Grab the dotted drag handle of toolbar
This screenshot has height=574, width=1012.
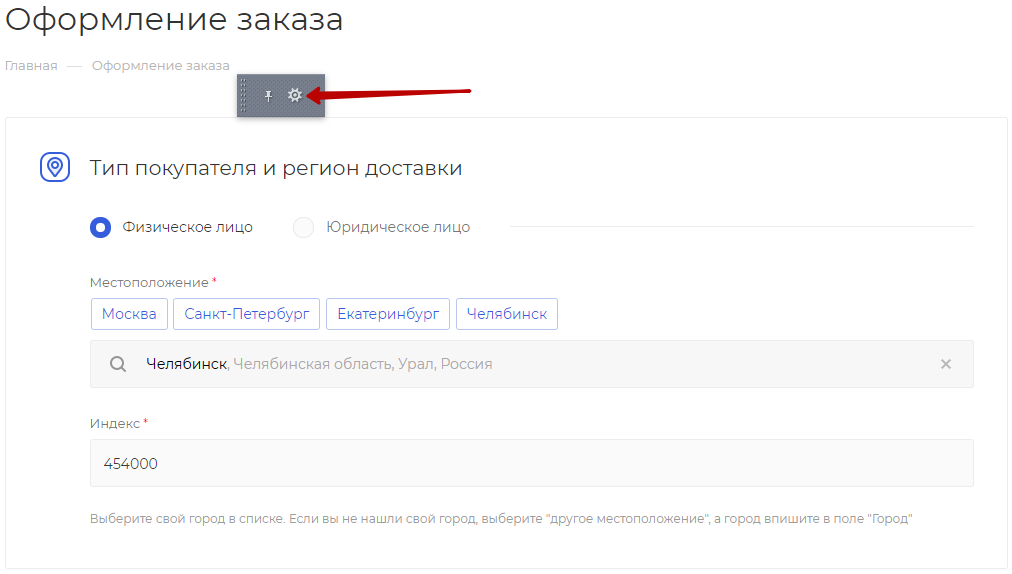pos(243,96)
